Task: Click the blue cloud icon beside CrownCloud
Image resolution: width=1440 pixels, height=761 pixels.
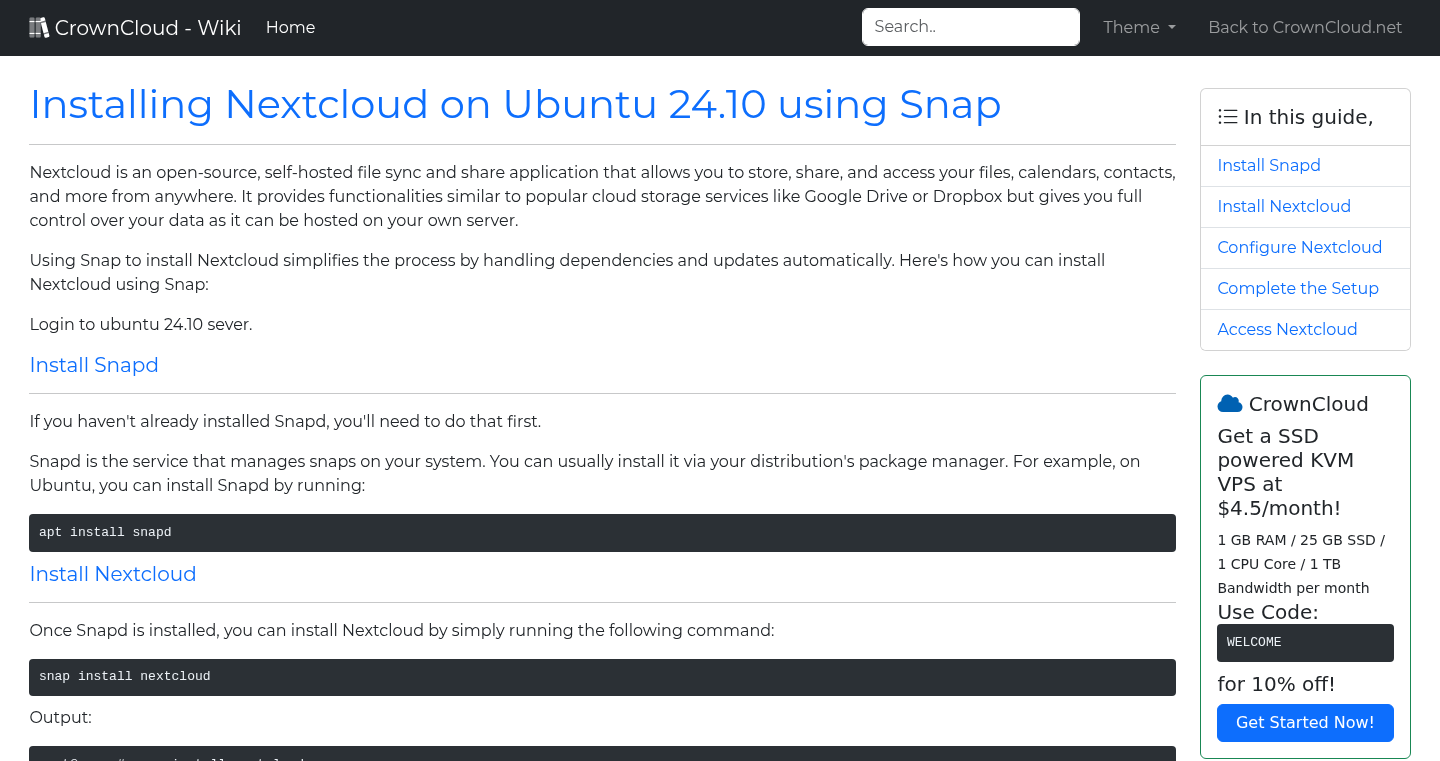Action: point(1229,403)
